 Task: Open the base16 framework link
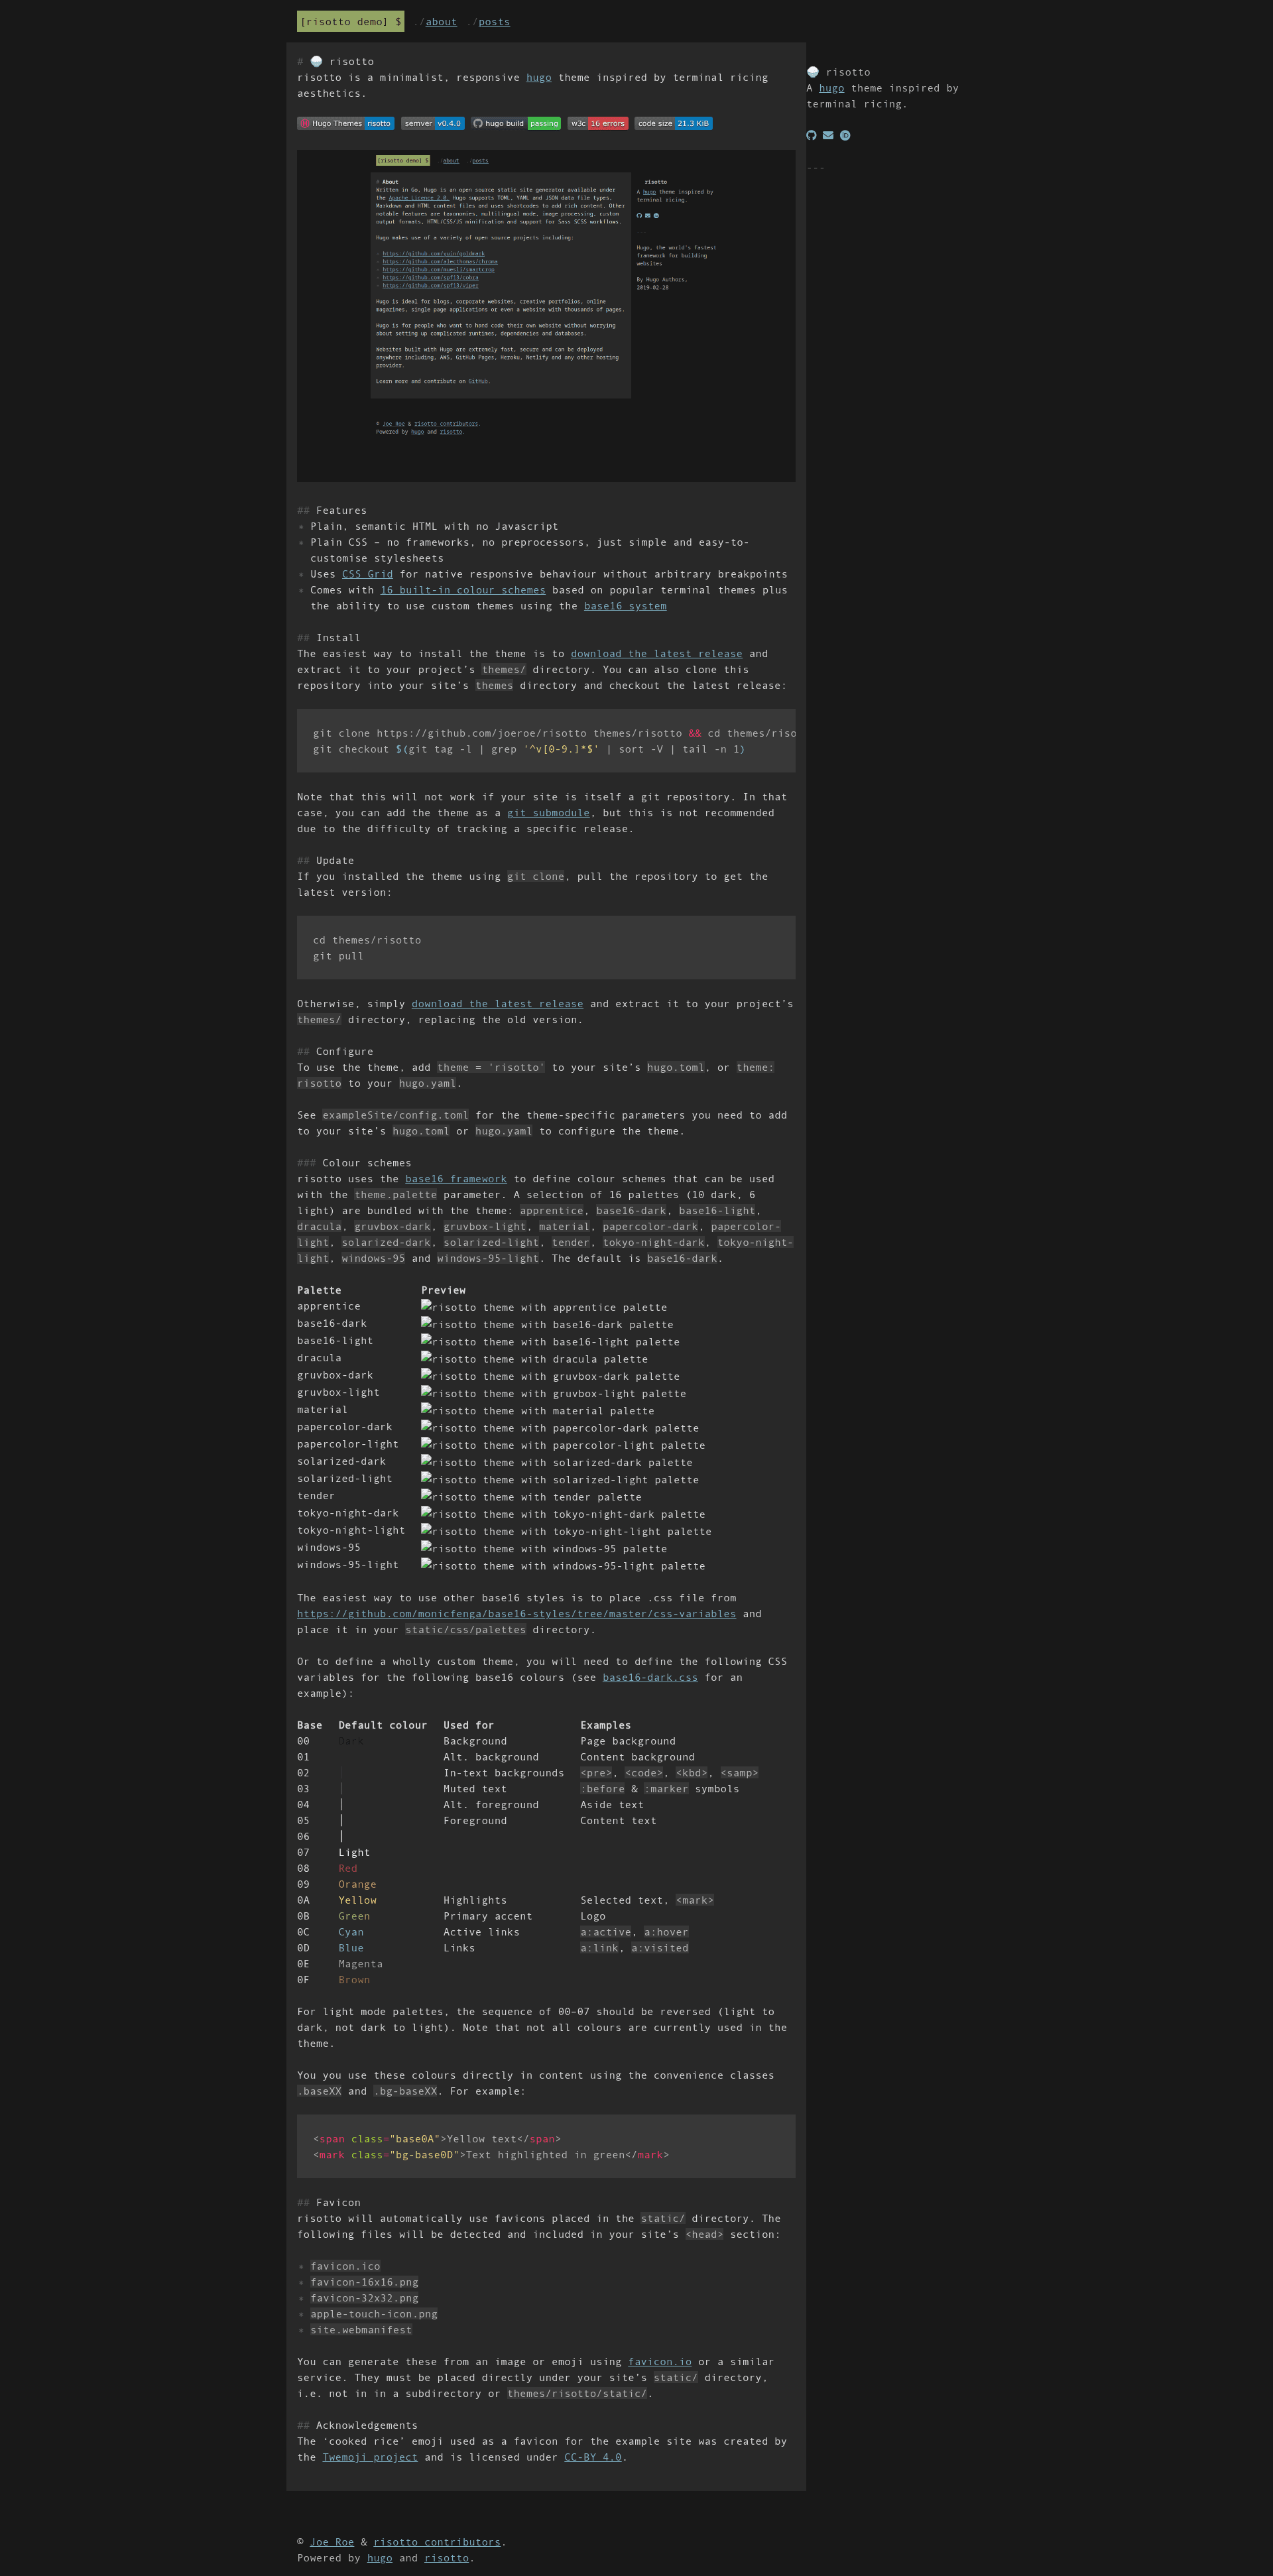[x=456, y=1179]
